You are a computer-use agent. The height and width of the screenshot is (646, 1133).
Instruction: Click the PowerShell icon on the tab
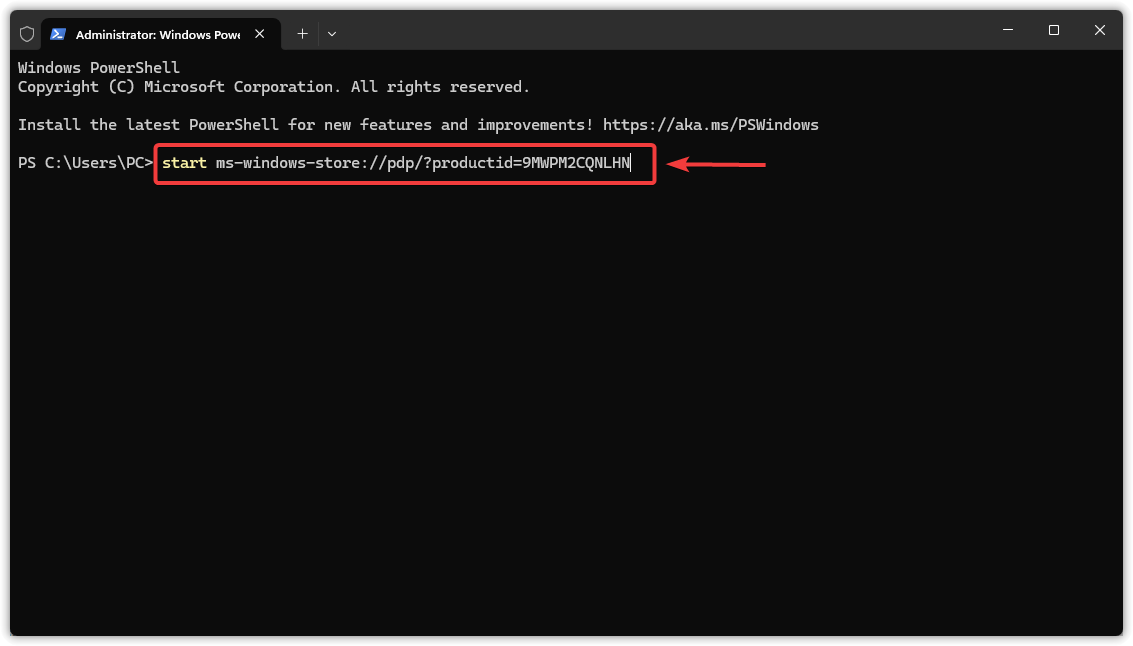[x=58, y=34]
